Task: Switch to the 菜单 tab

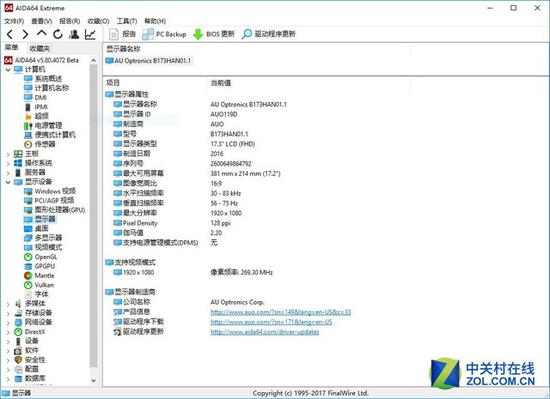Action: tap(12, 48)
